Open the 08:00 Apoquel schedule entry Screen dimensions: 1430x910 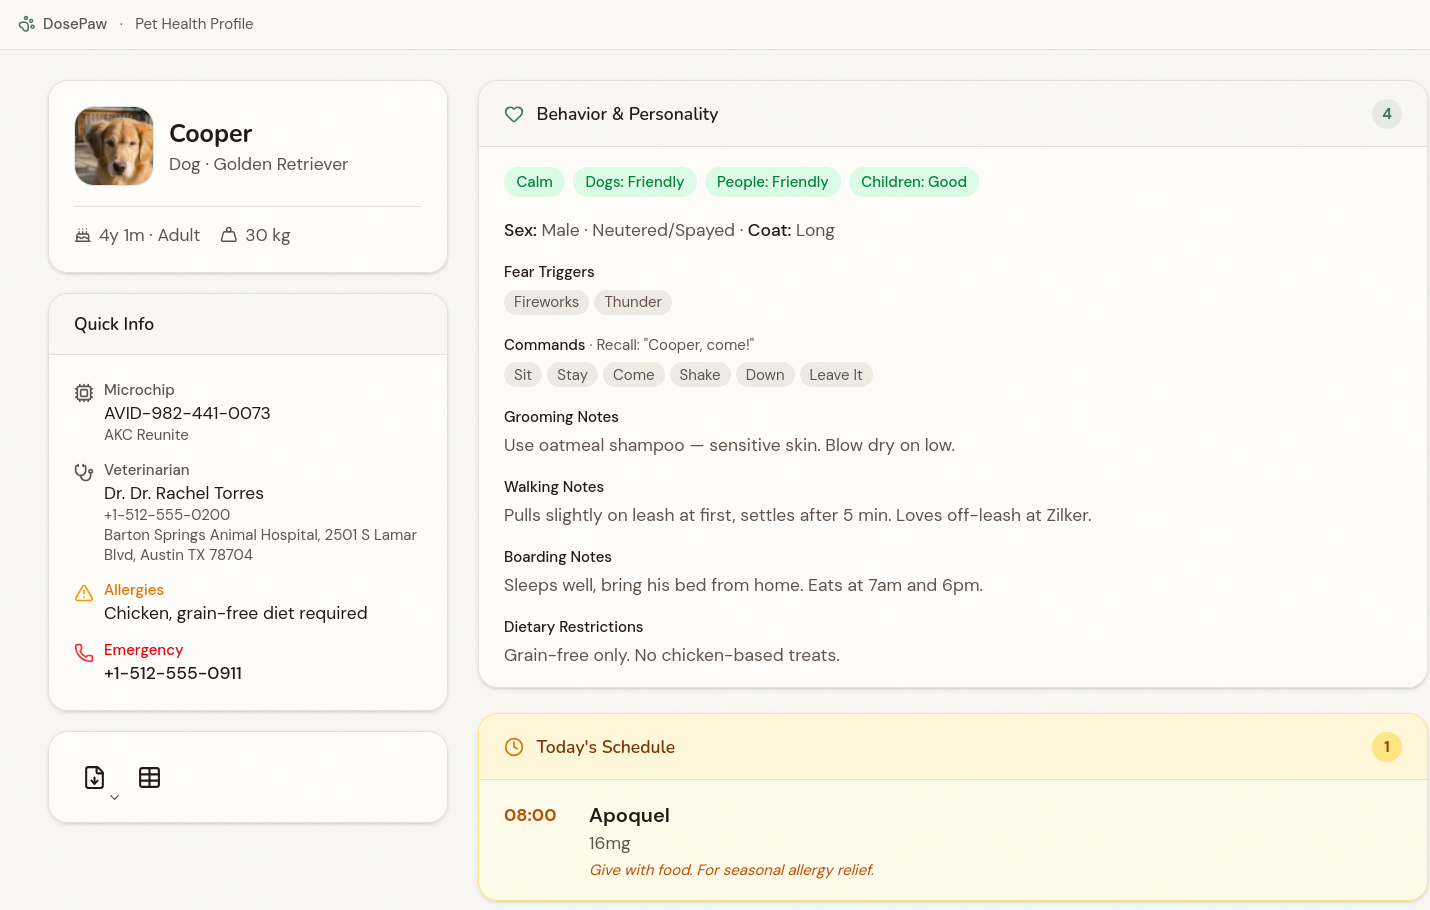[730, 841]
